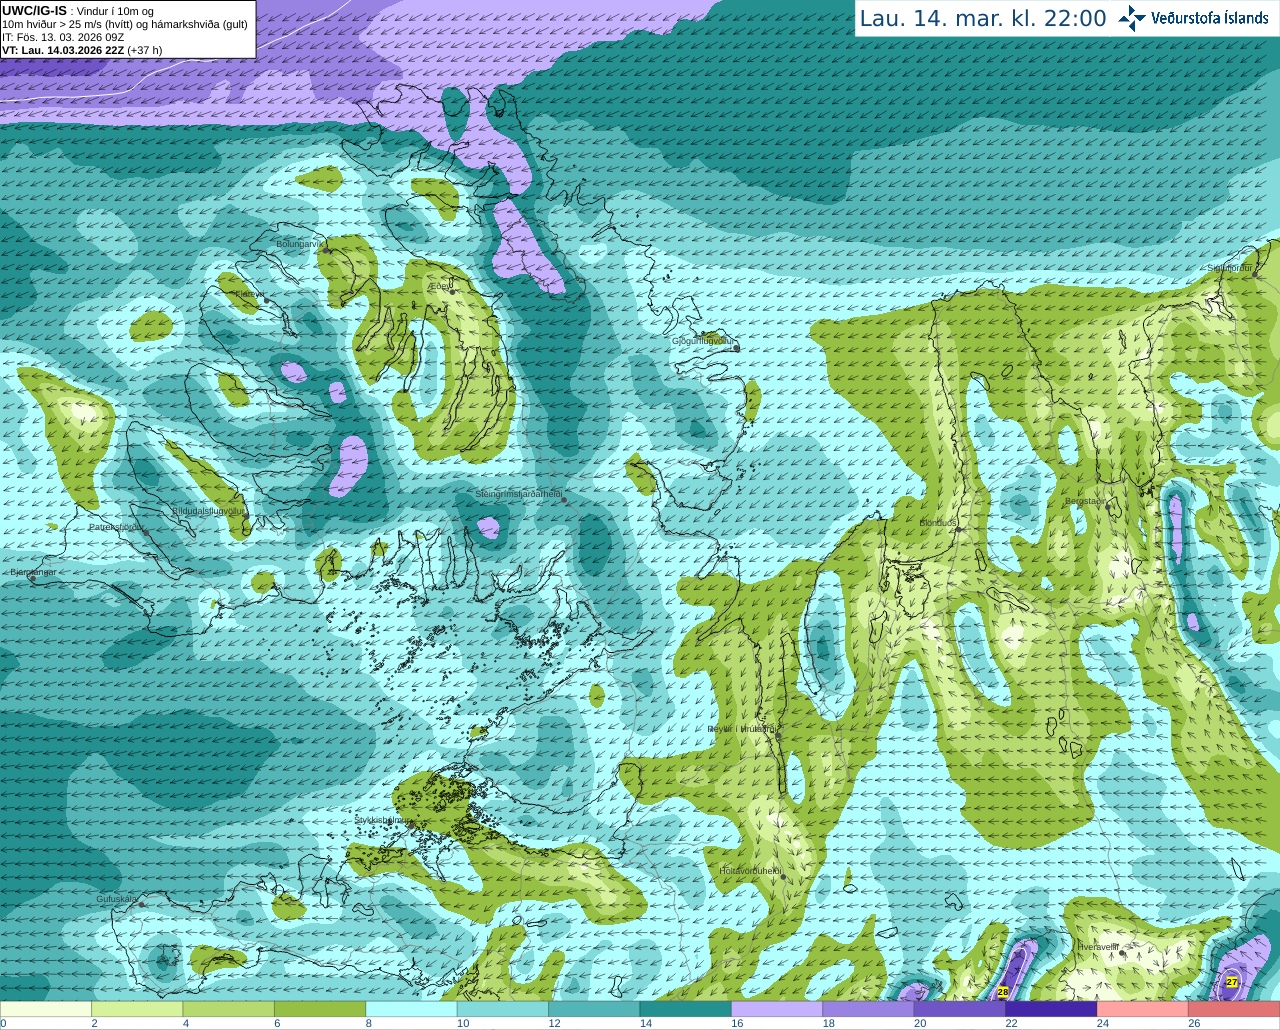Select the Bolungarvík station label
This screenshot has width=1280, height=1030.
[299, 244]
